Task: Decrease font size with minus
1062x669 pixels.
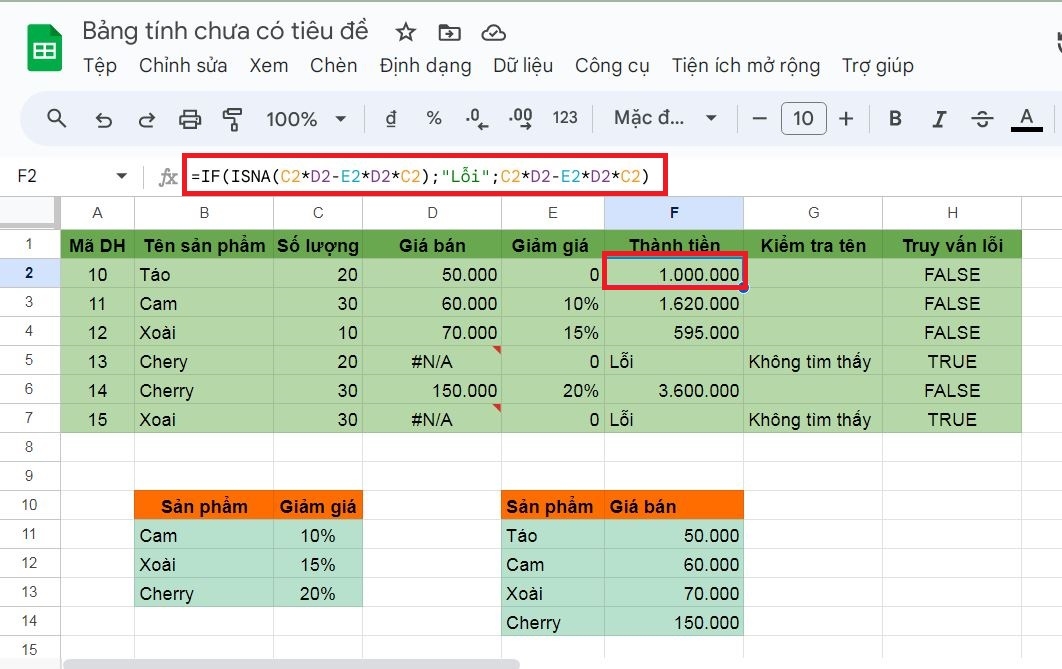Action: pos(759,119)
